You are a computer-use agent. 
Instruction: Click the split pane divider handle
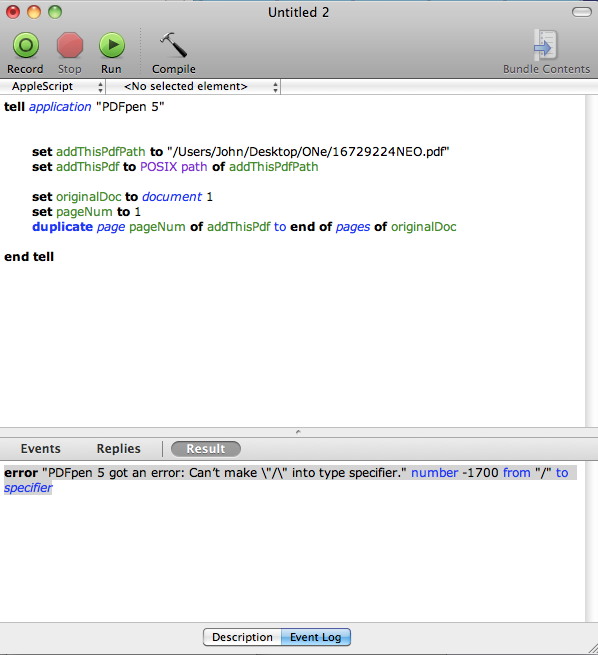298,432
